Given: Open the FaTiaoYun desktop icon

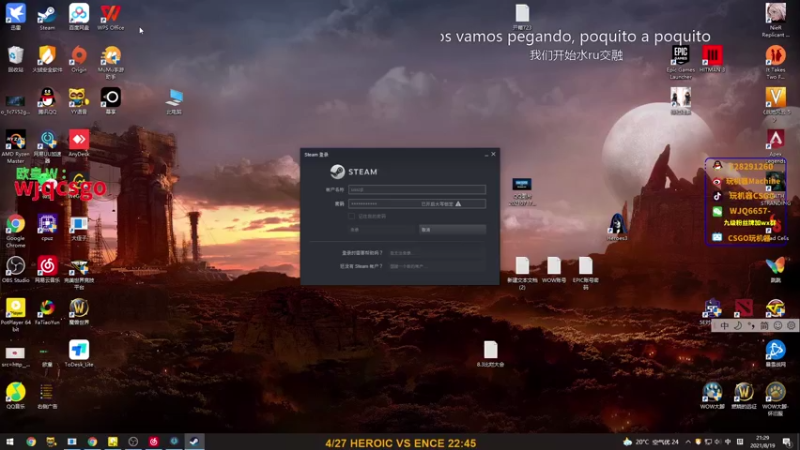Looking at the screenshot, I should click(47, 311).
